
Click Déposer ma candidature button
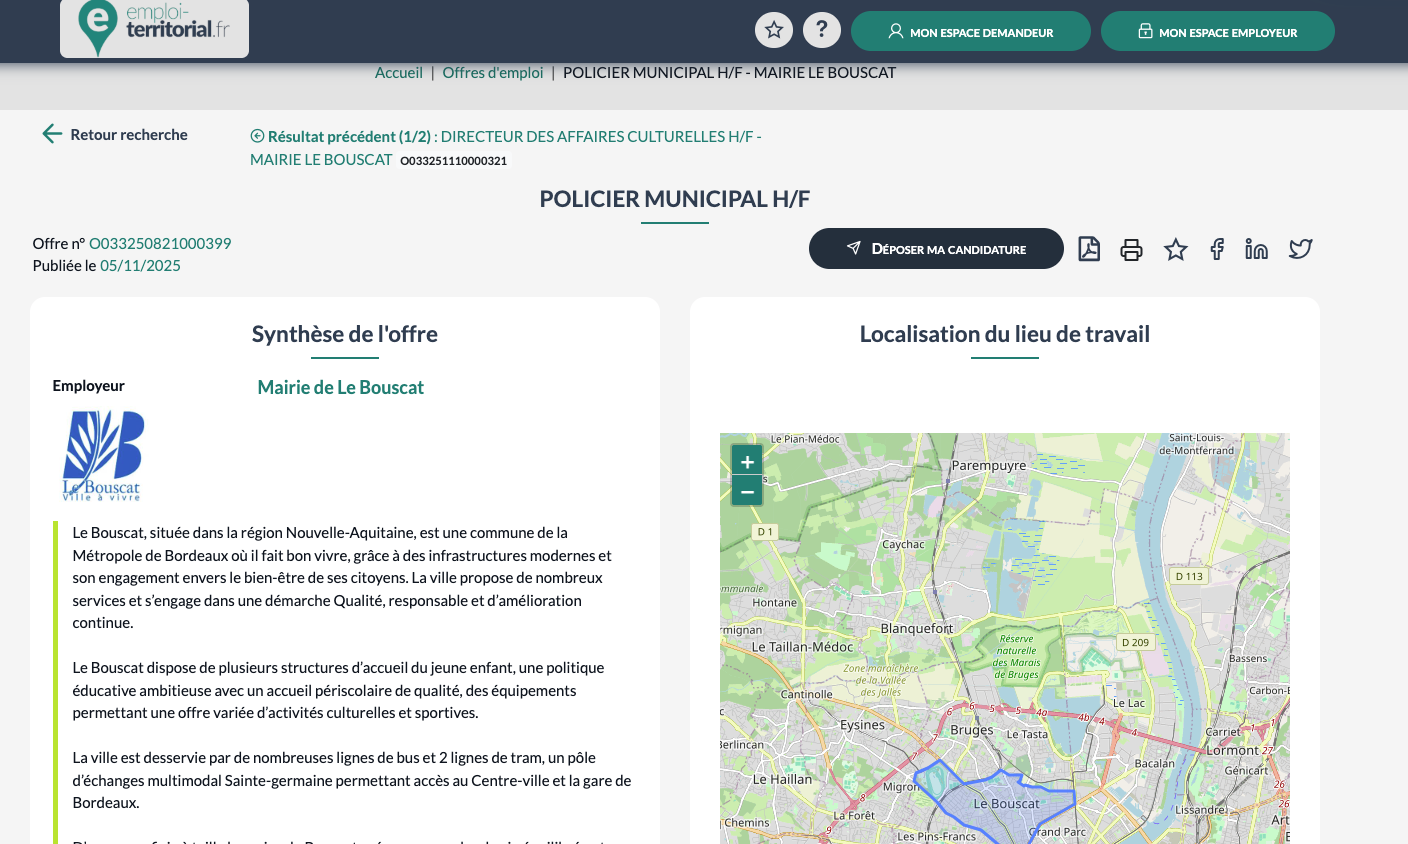pos(936,249)
